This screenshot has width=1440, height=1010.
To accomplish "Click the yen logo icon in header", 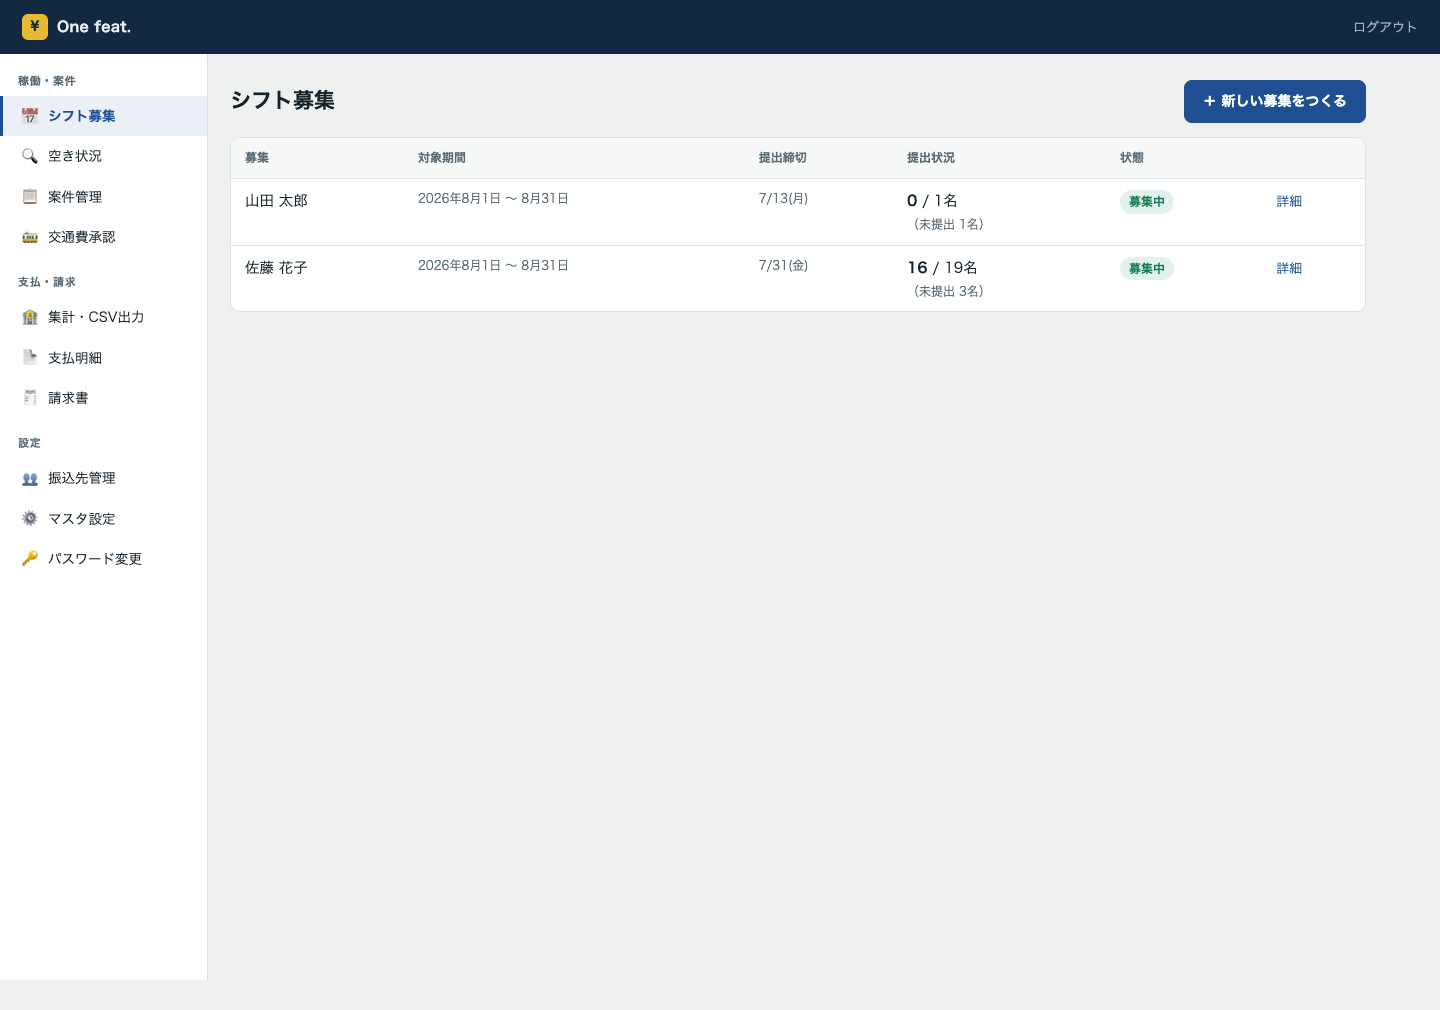I will (x=35, y=27).
